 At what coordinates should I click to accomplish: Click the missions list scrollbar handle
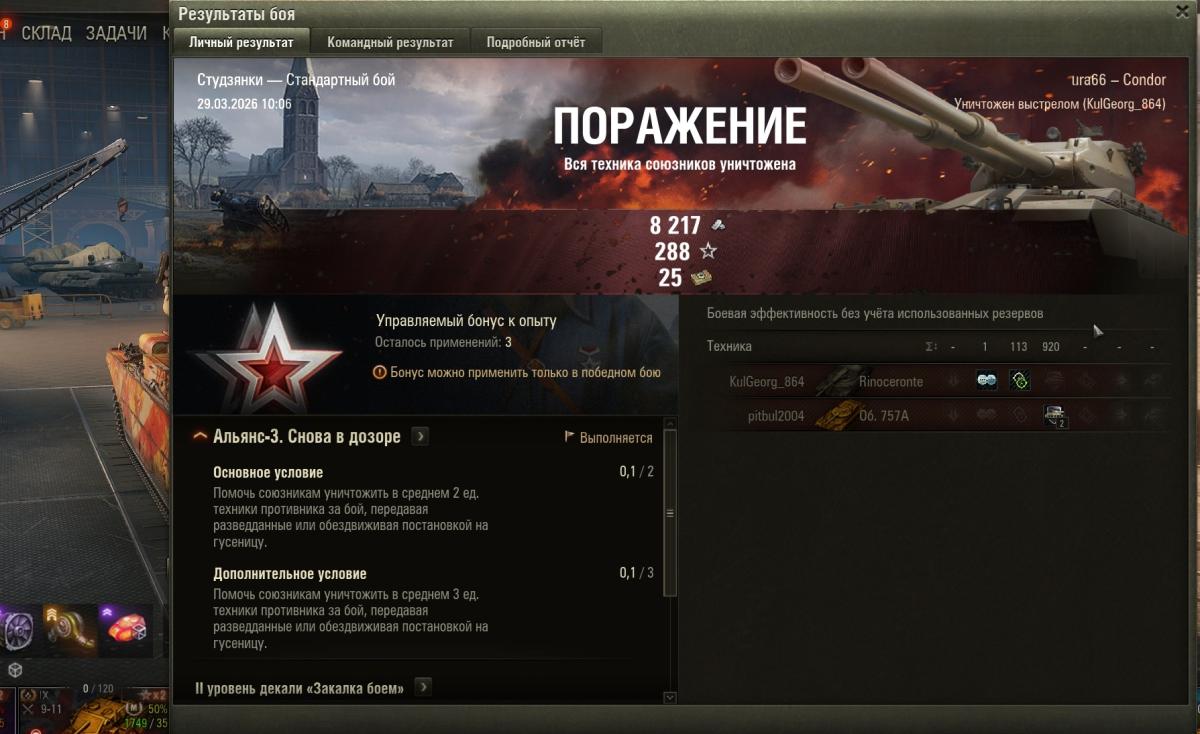pos(670,513)
